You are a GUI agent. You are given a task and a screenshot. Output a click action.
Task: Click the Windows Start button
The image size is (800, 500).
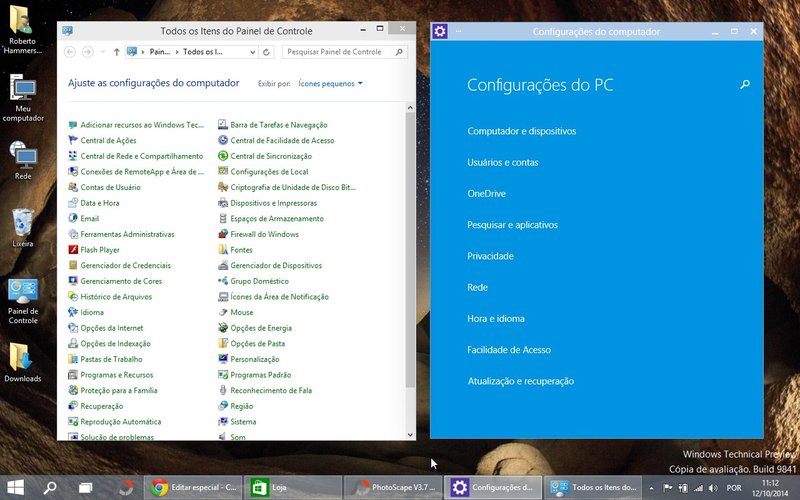16,488
